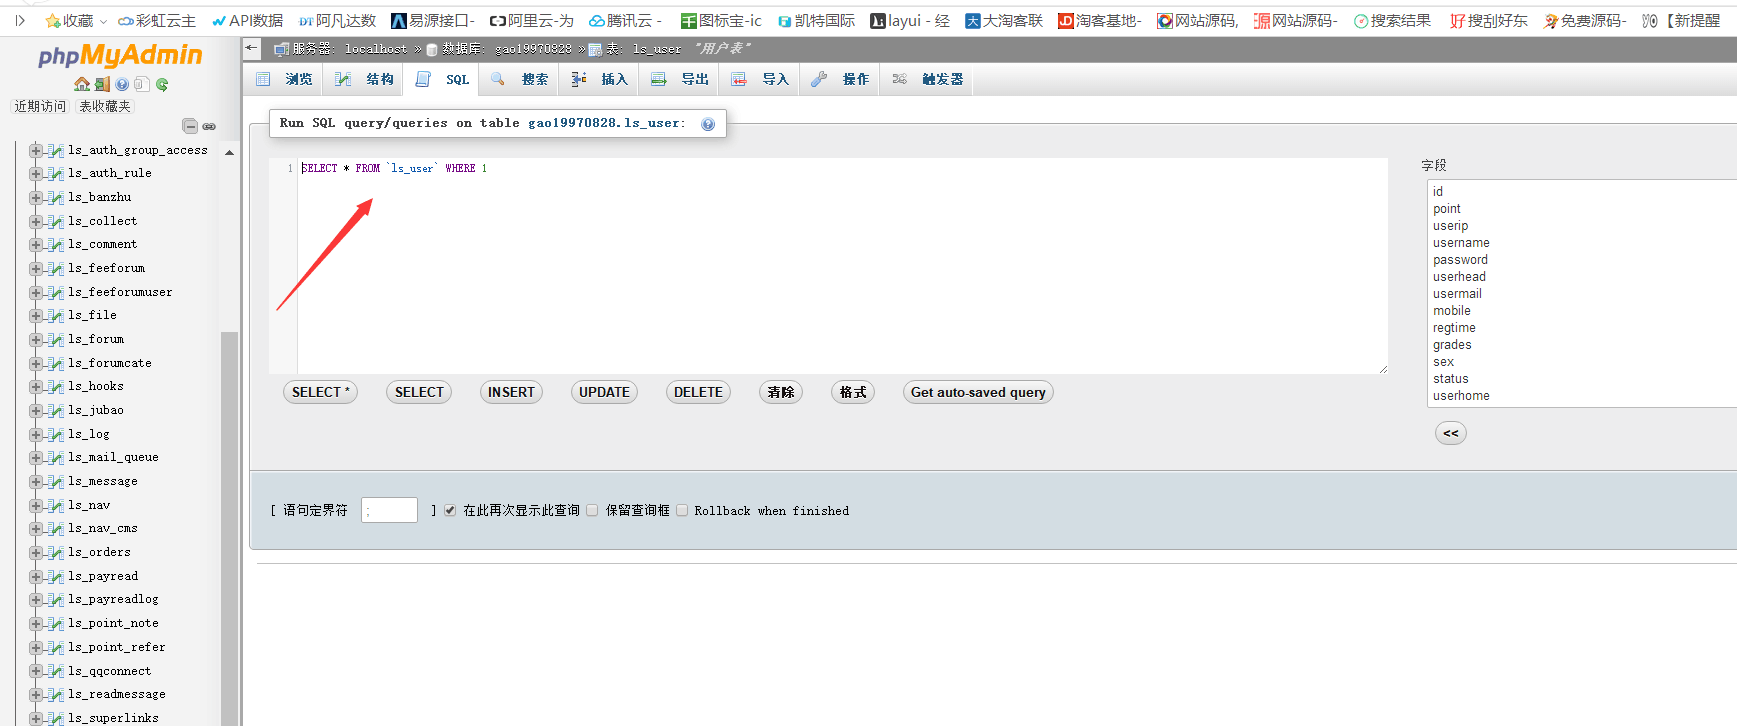This screenshot has width=1737, height=726.
Task: Open the 触发器 (Triggers) tab
Action: (927, 79)
